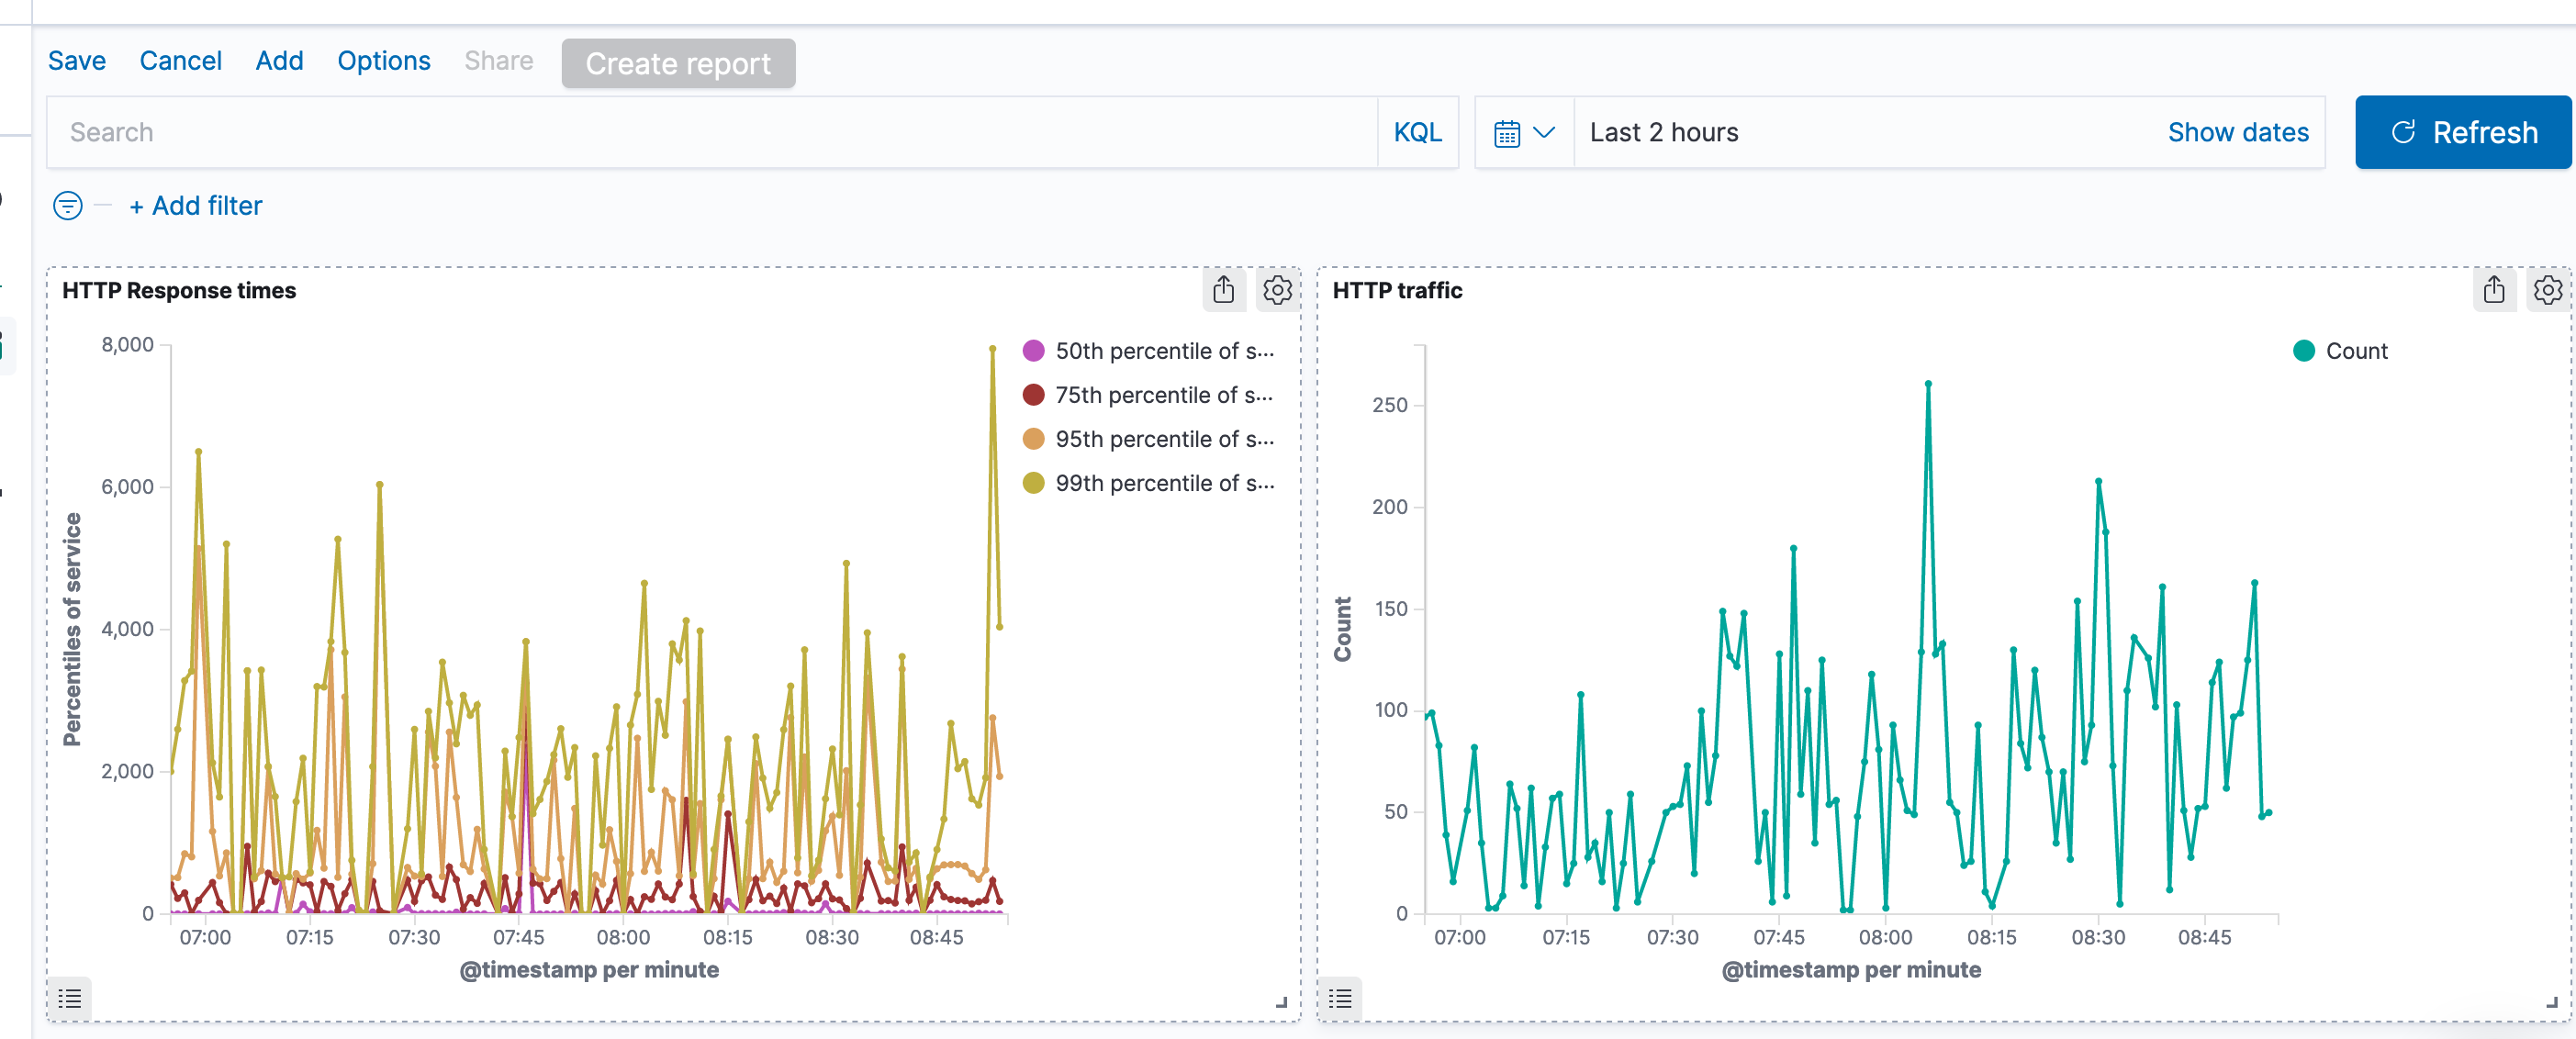Grab the HTTP traffic panel resize handle

pos(2552,1002)
